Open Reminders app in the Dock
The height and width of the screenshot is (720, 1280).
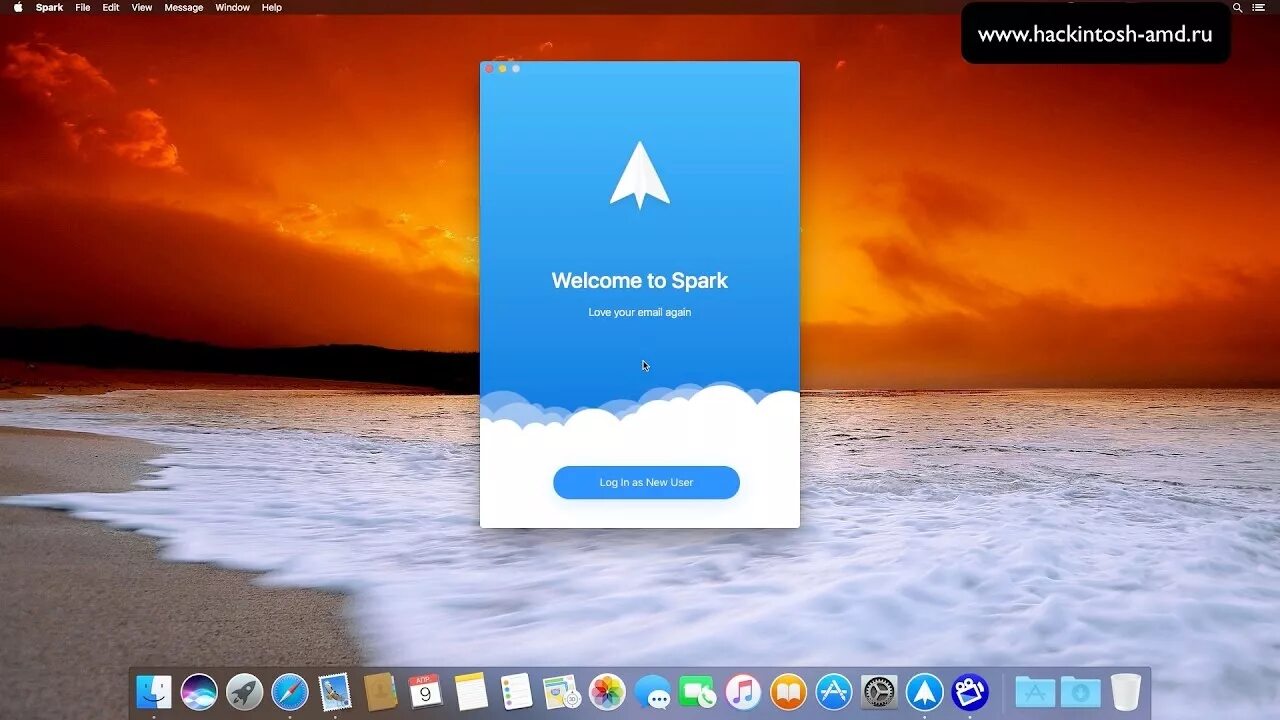click(x=516, y=692)
